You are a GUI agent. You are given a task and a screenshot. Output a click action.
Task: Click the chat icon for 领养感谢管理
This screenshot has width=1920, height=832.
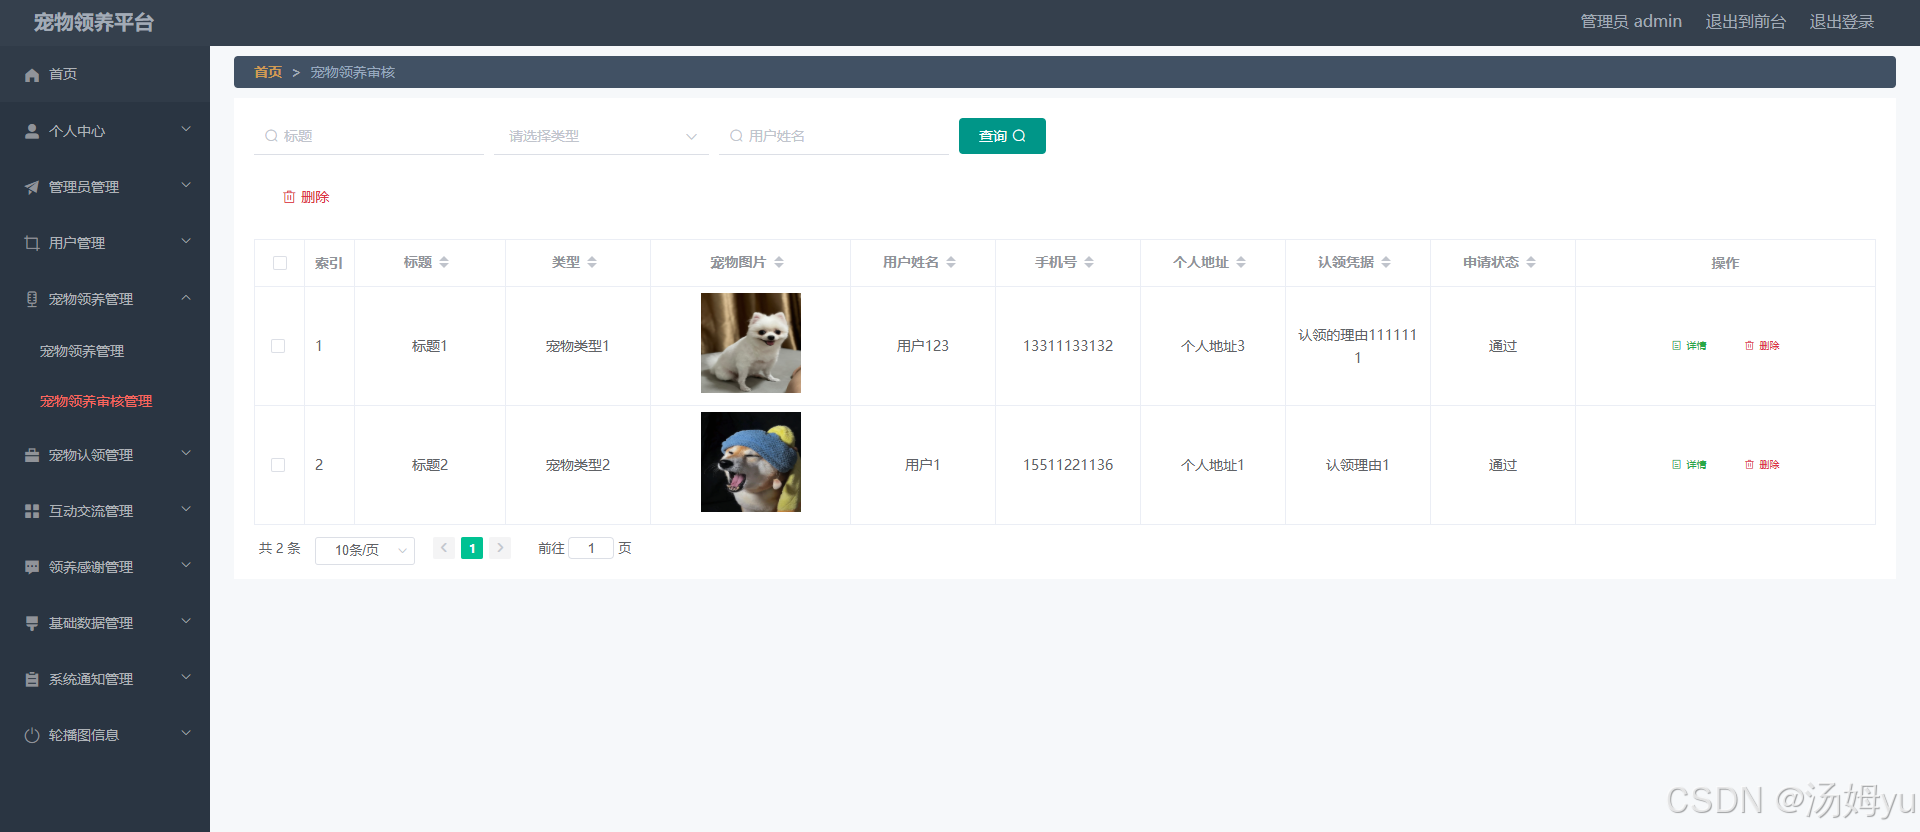coord(32,567)
